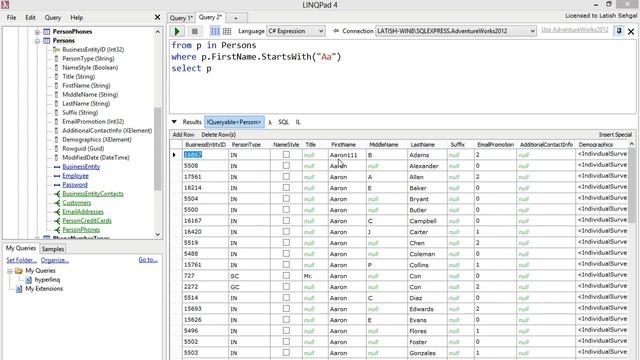640x360 pixels.
Task: Toggle NameStyle checkbox for Baker row
Action: (286, 188)
